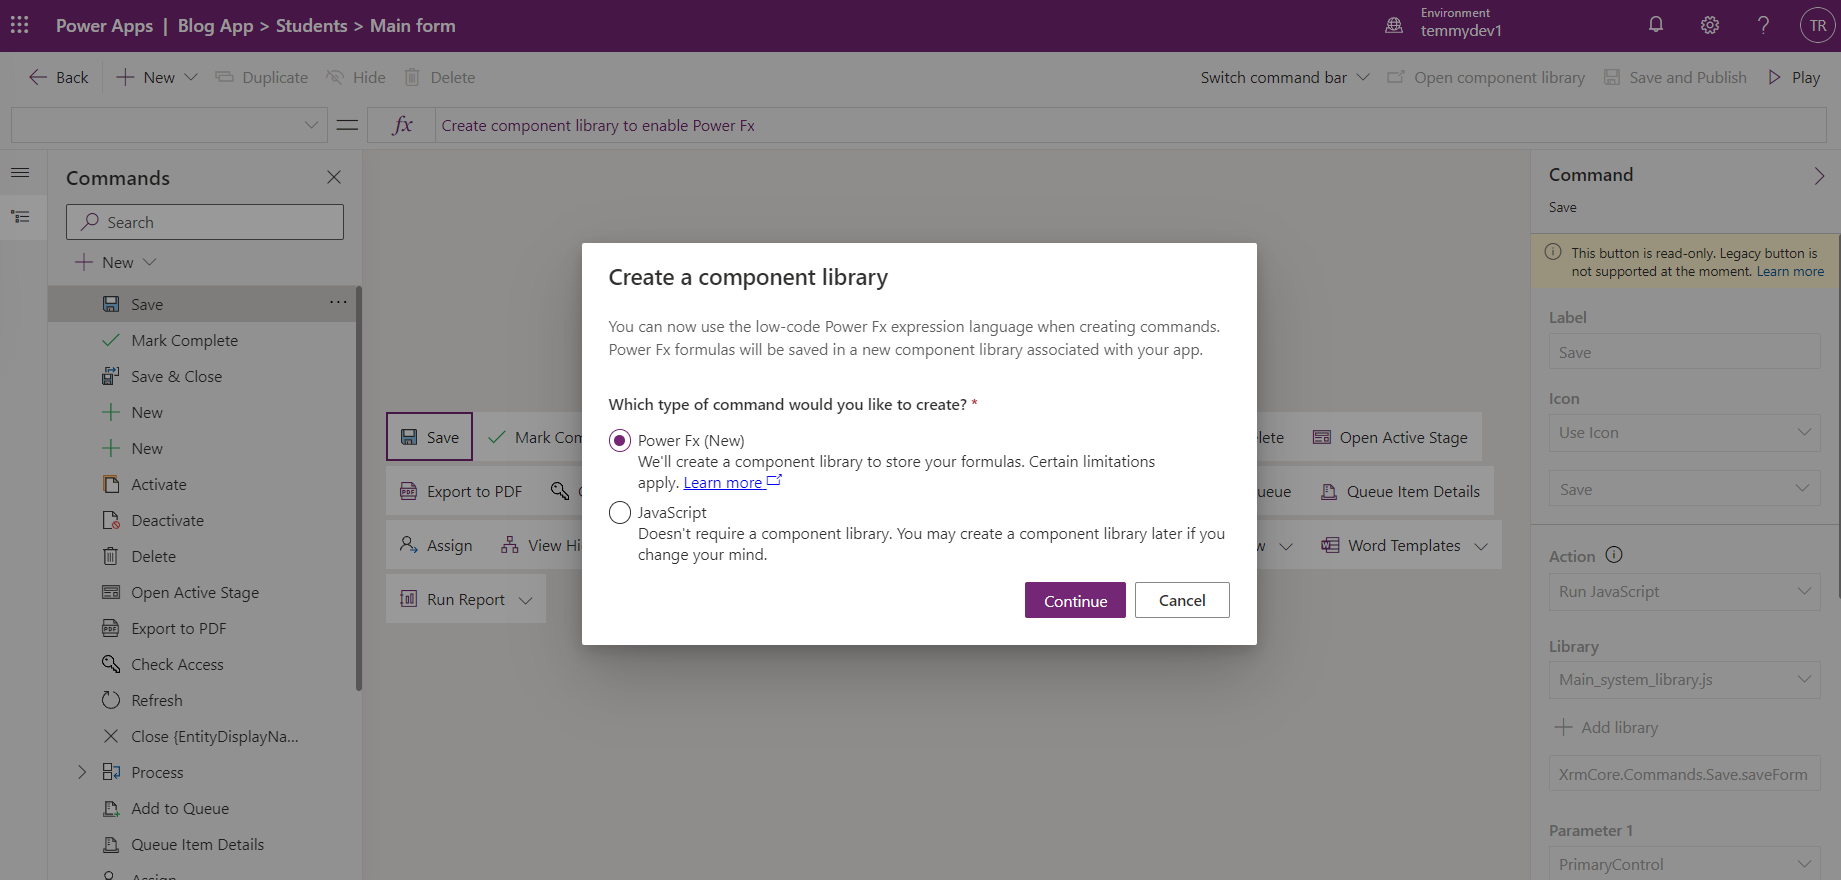Click Hide in the toolbar

click(356, 77)
